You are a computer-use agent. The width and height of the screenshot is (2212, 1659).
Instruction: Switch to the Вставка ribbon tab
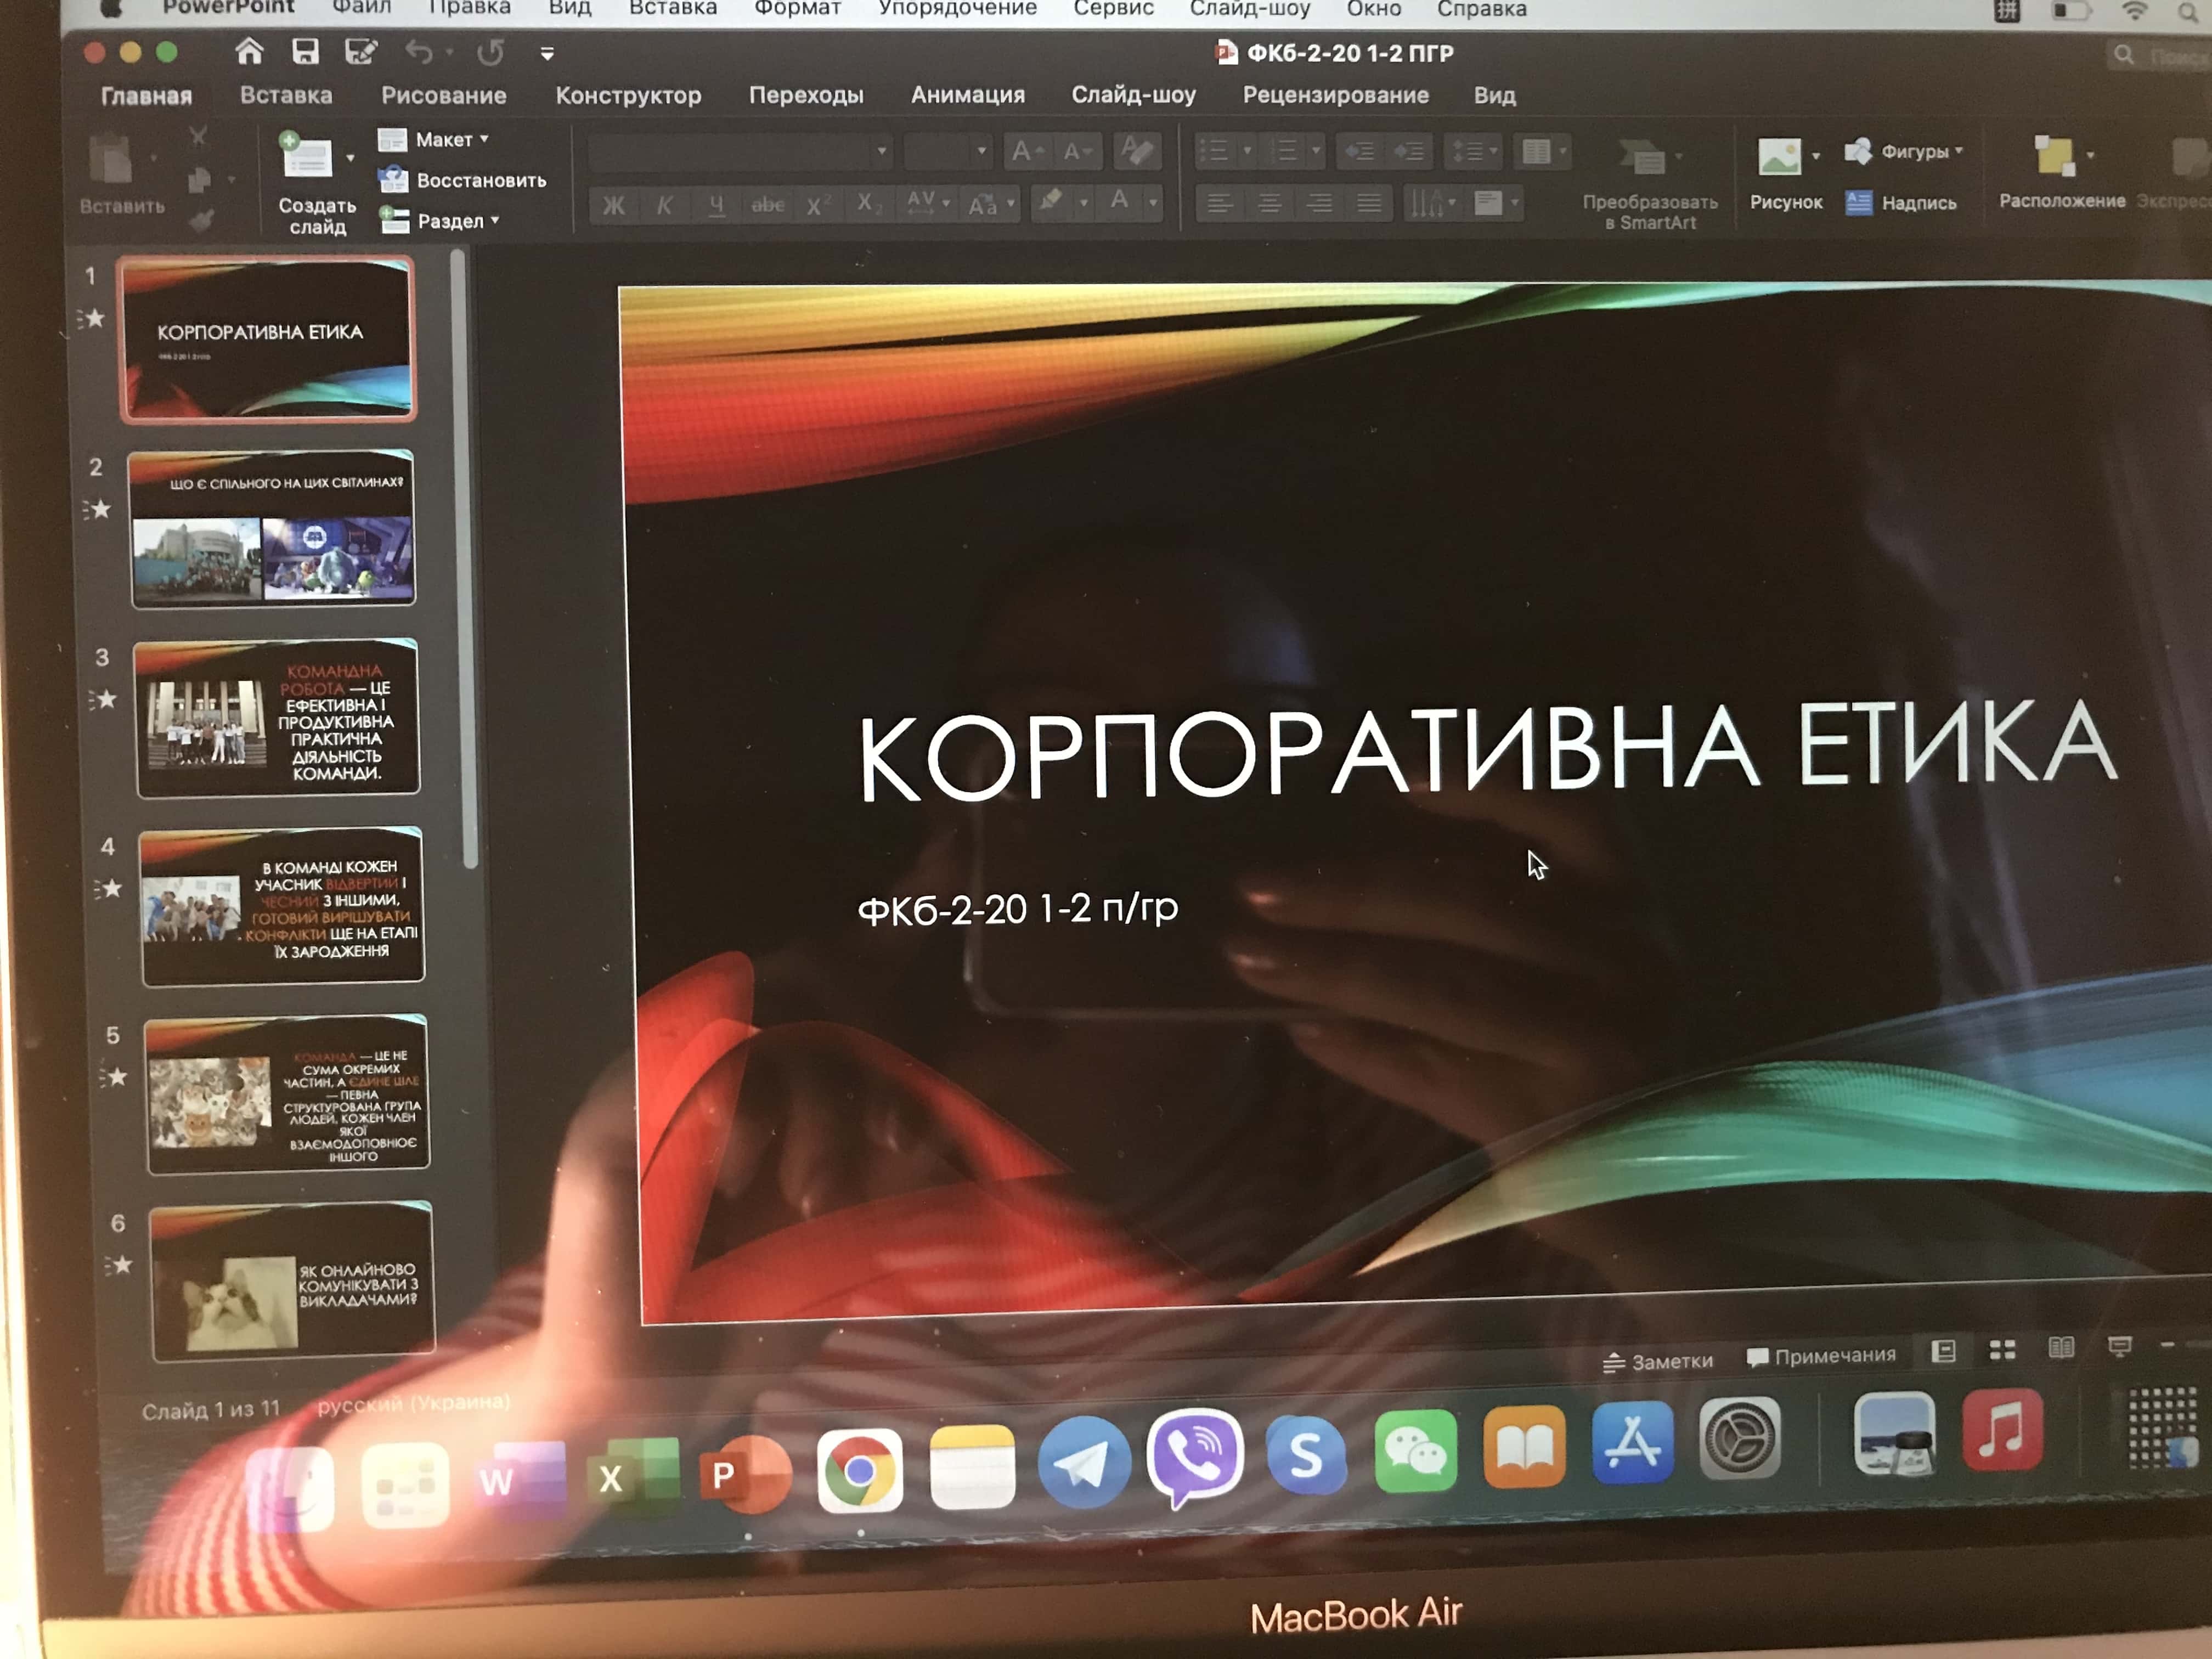(x=285, y=95)
